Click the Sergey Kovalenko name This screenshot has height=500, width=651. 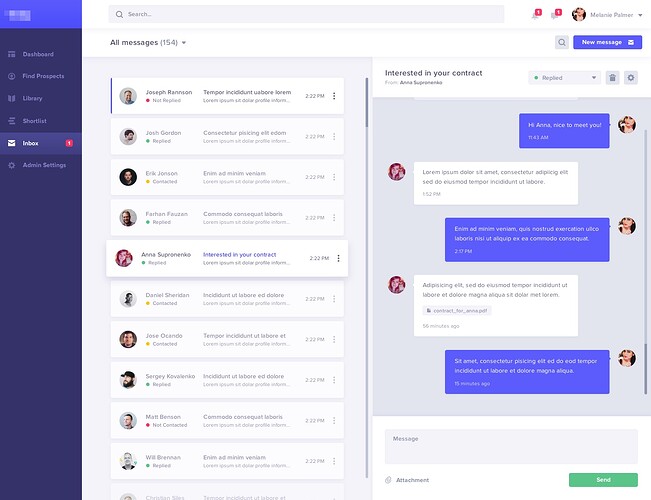pyautogui.click(x=170, y=376)
